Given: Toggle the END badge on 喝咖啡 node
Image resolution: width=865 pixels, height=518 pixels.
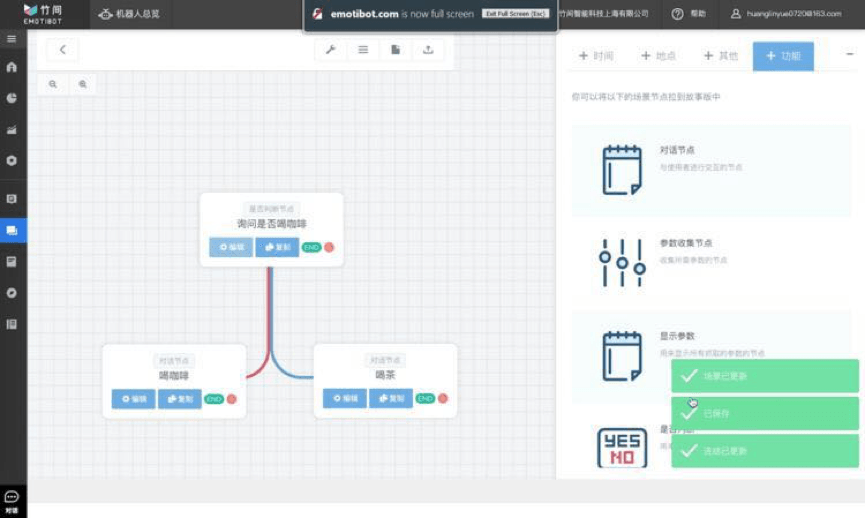Looking at the screenshot, I should tap(213, 398).
